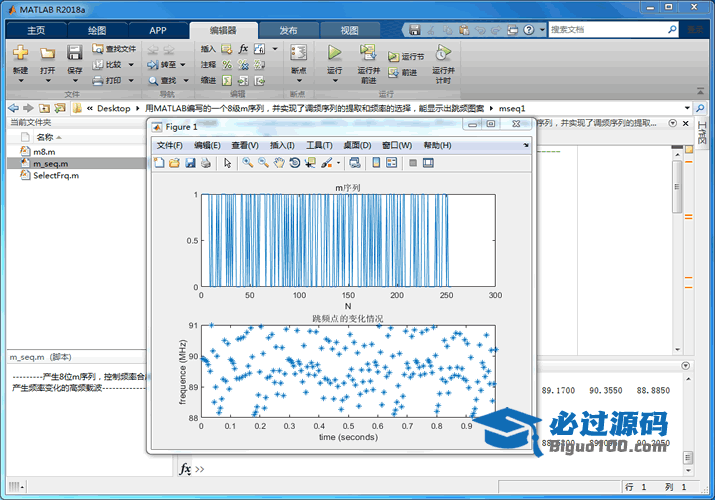The width and height of the screenshot is (715, 500).
Task: Open the 帮助(H) menu in Figure 1
Action: [437, 145]
